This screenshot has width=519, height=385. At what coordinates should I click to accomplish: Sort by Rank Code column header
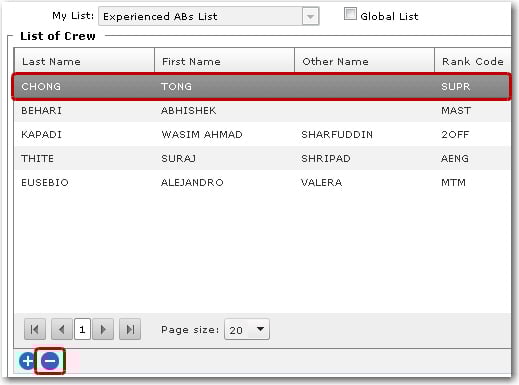[473, 61]
